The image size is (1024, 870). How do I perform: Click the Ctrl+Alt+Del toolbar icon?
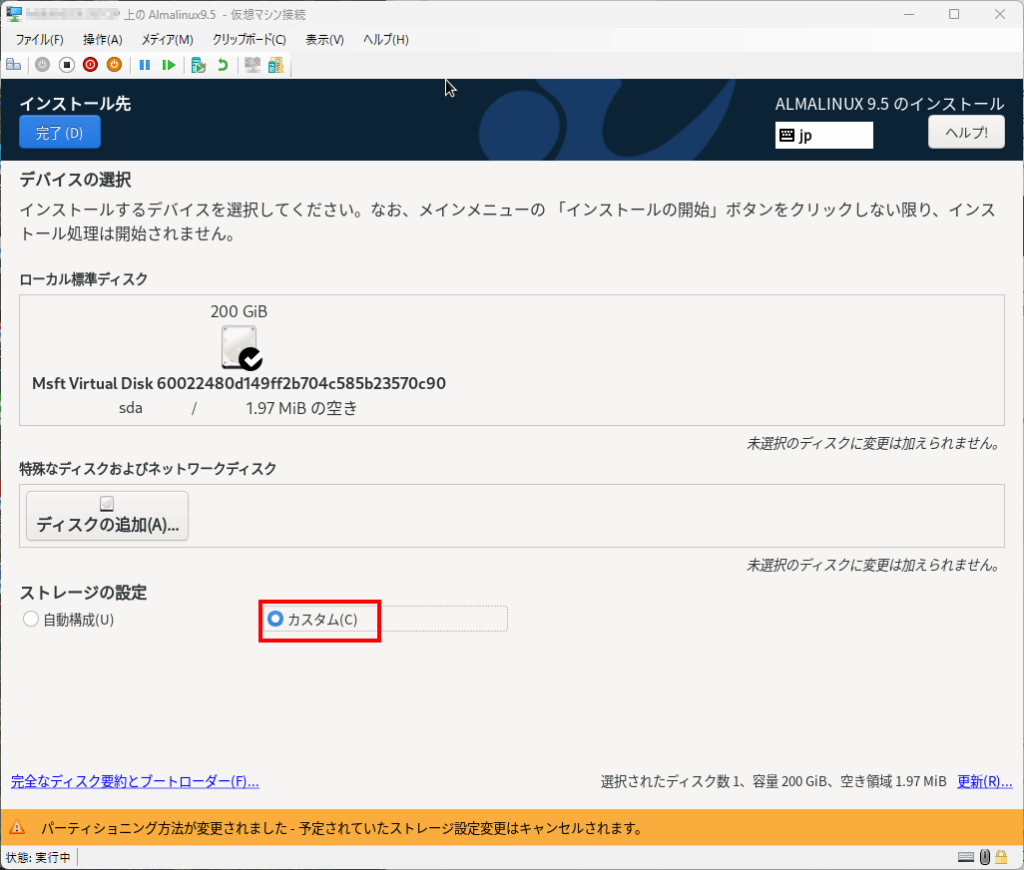14,65
